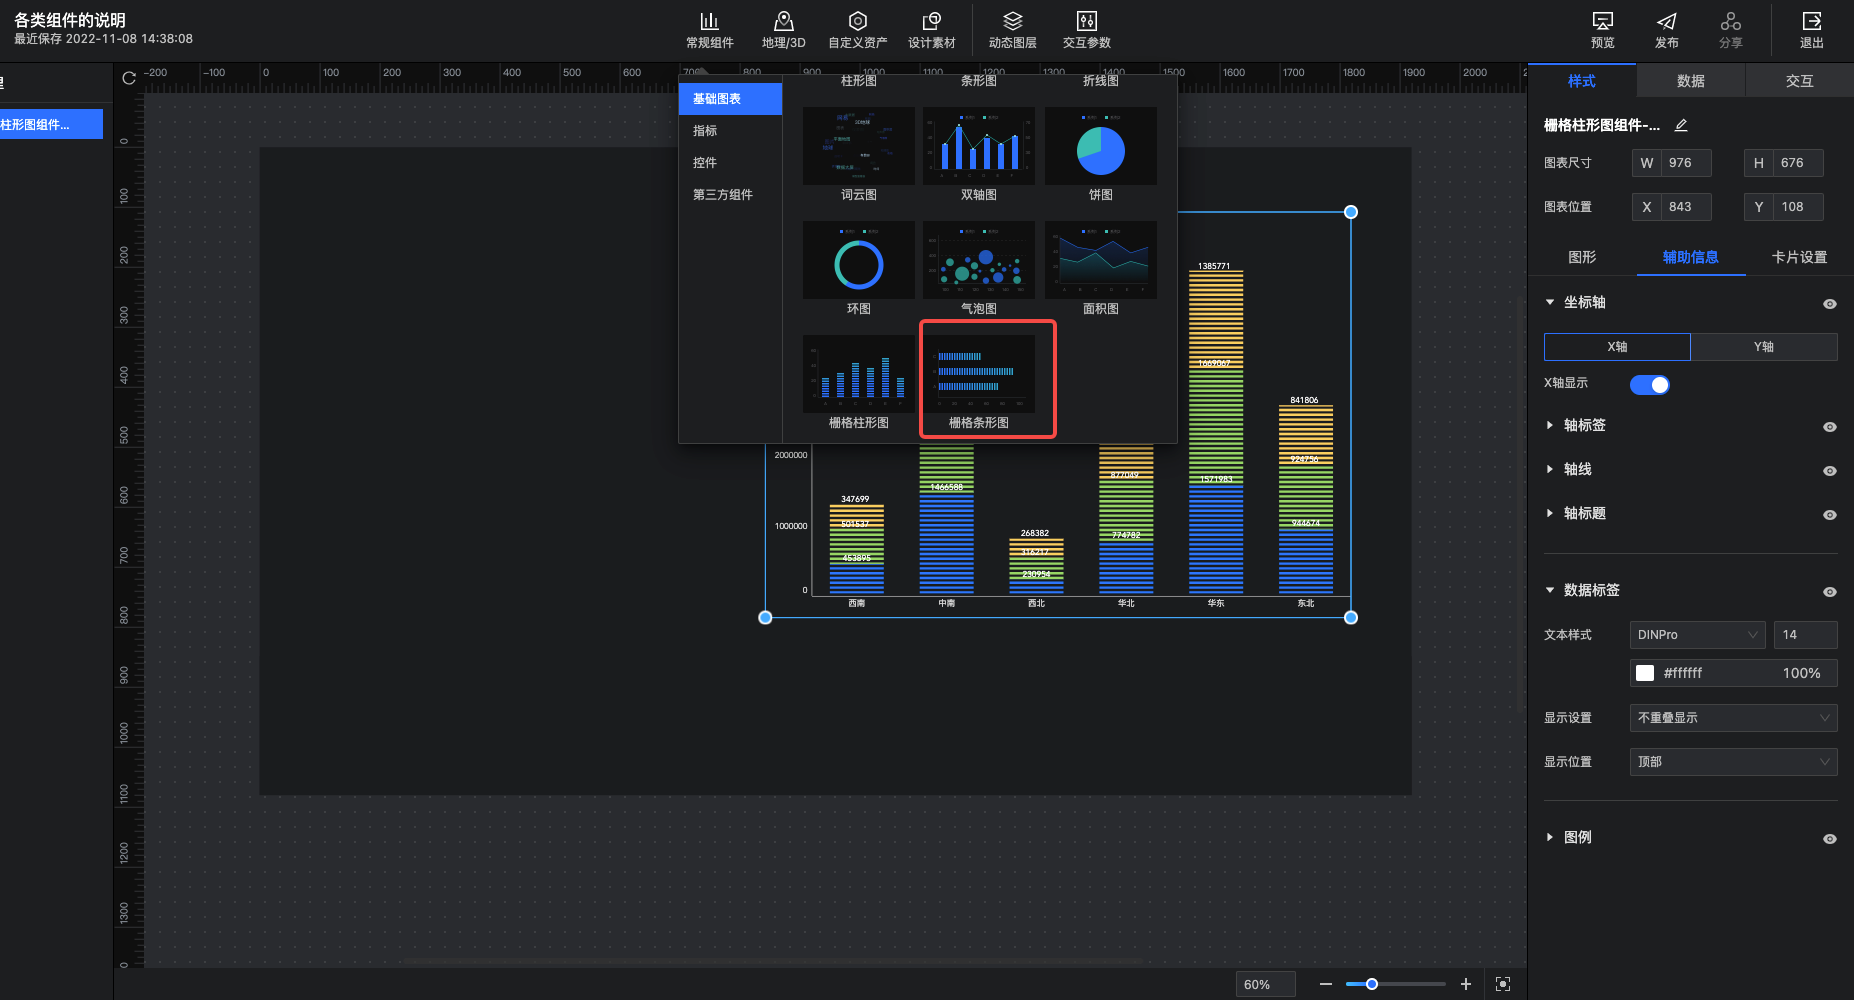Open the 交互参数 settings
Image resolution: width=1854 pixels, height=1000 pixels.
pyautogui.click(x=1086, y=30)
